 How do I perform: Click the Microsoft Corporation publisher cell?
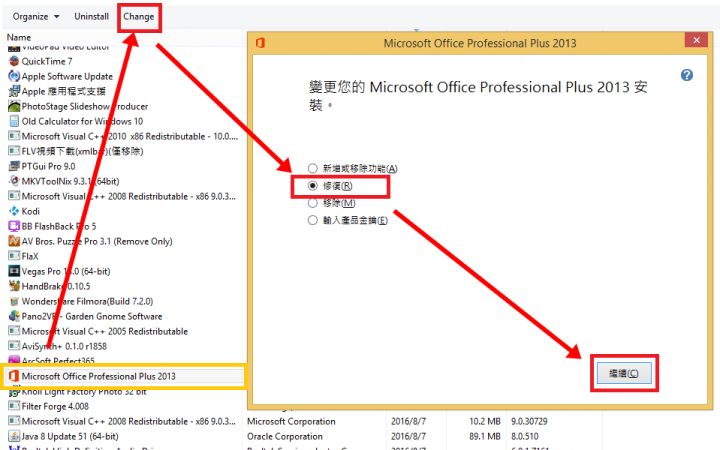(291, 421)
